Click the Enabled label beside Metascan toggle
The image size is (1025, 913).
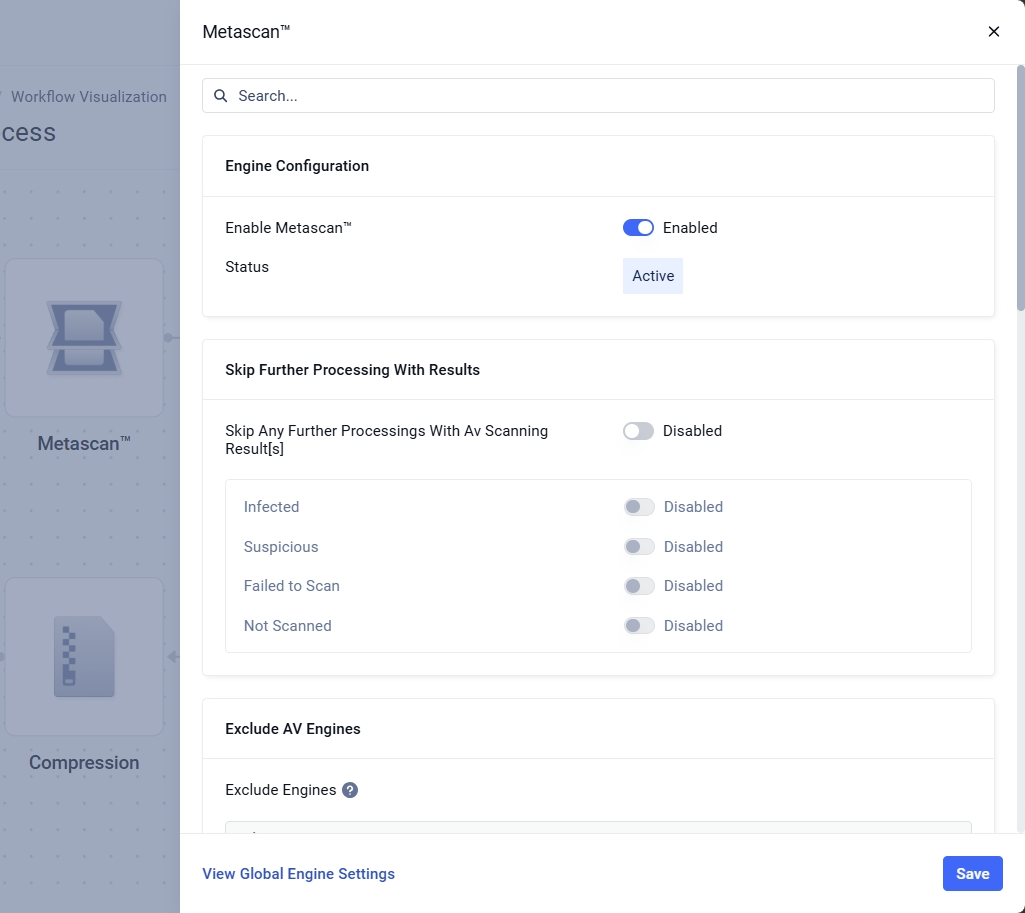(690, 227)
